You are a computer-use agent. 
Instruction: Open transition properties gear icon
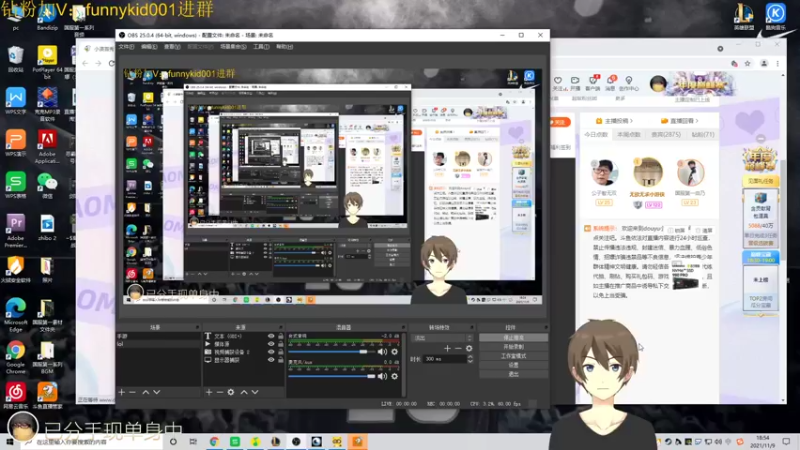pyautogui.click(x=469, y=348)
